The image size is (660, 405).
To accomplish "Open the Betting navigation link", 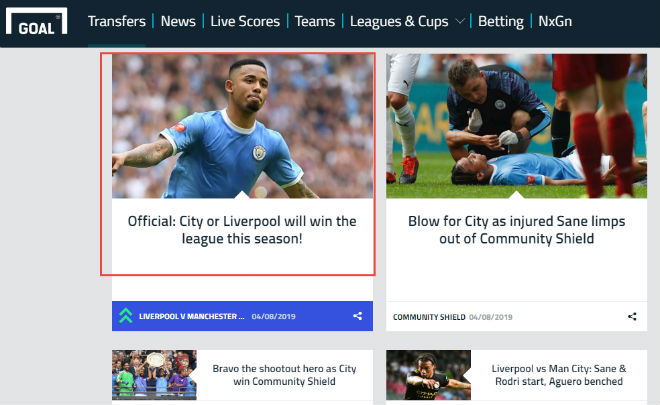I will tap(501, 21).
